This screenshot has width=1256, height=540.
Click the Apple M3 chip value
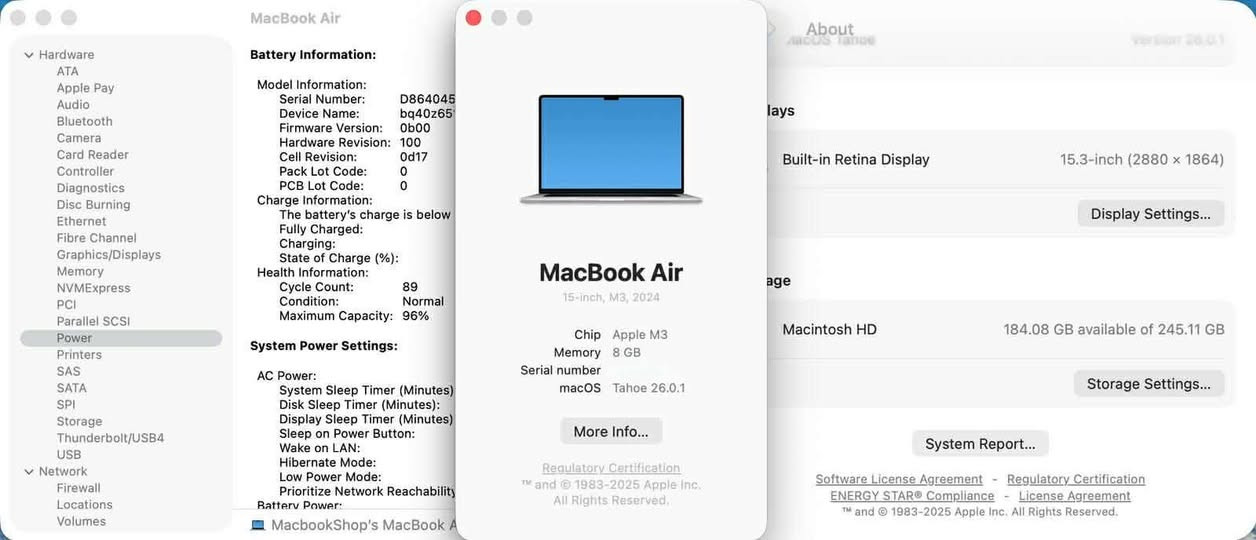(x=640, y=335)
